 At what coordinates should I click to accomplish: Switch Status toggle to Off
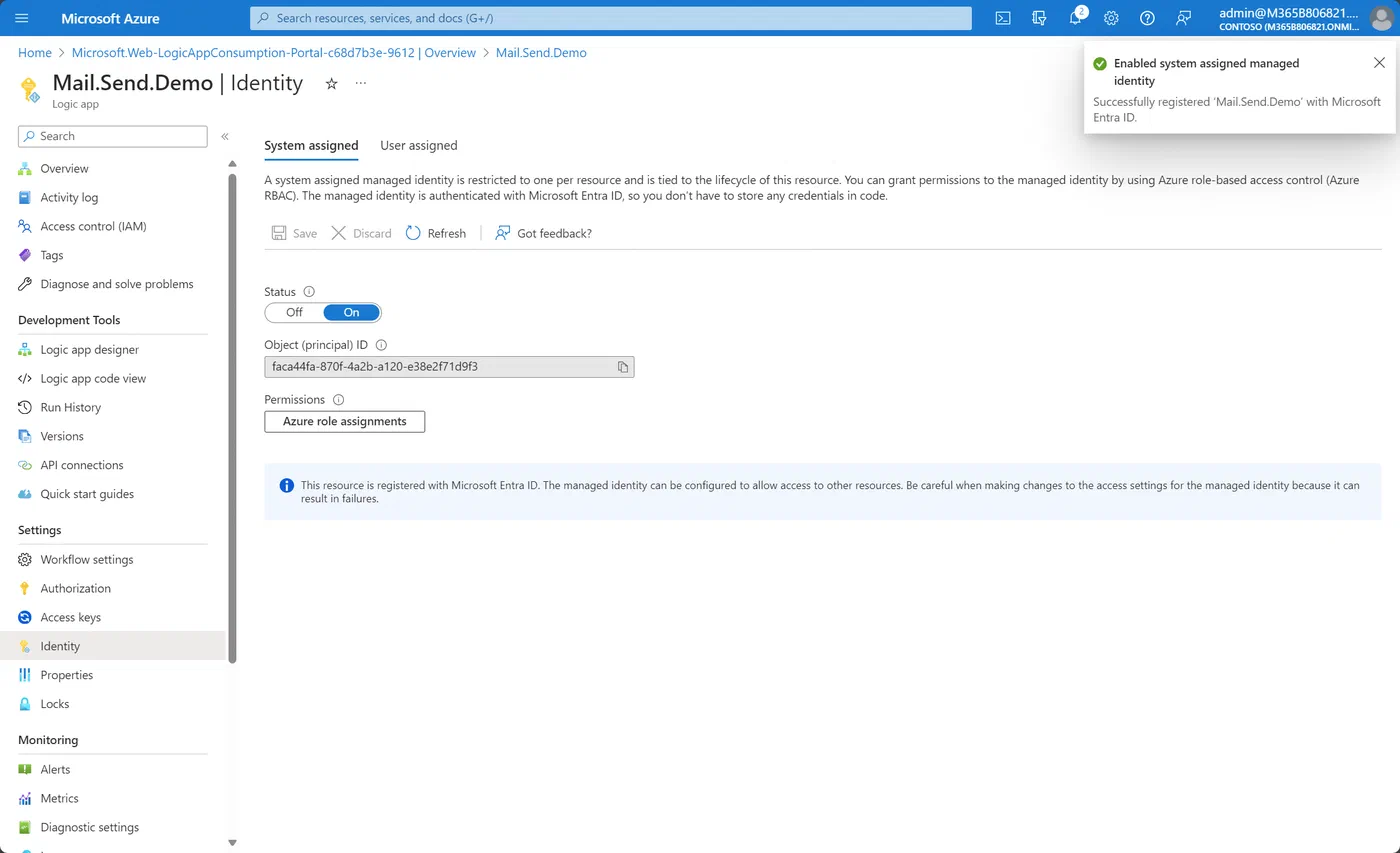(x=294, y=312)
